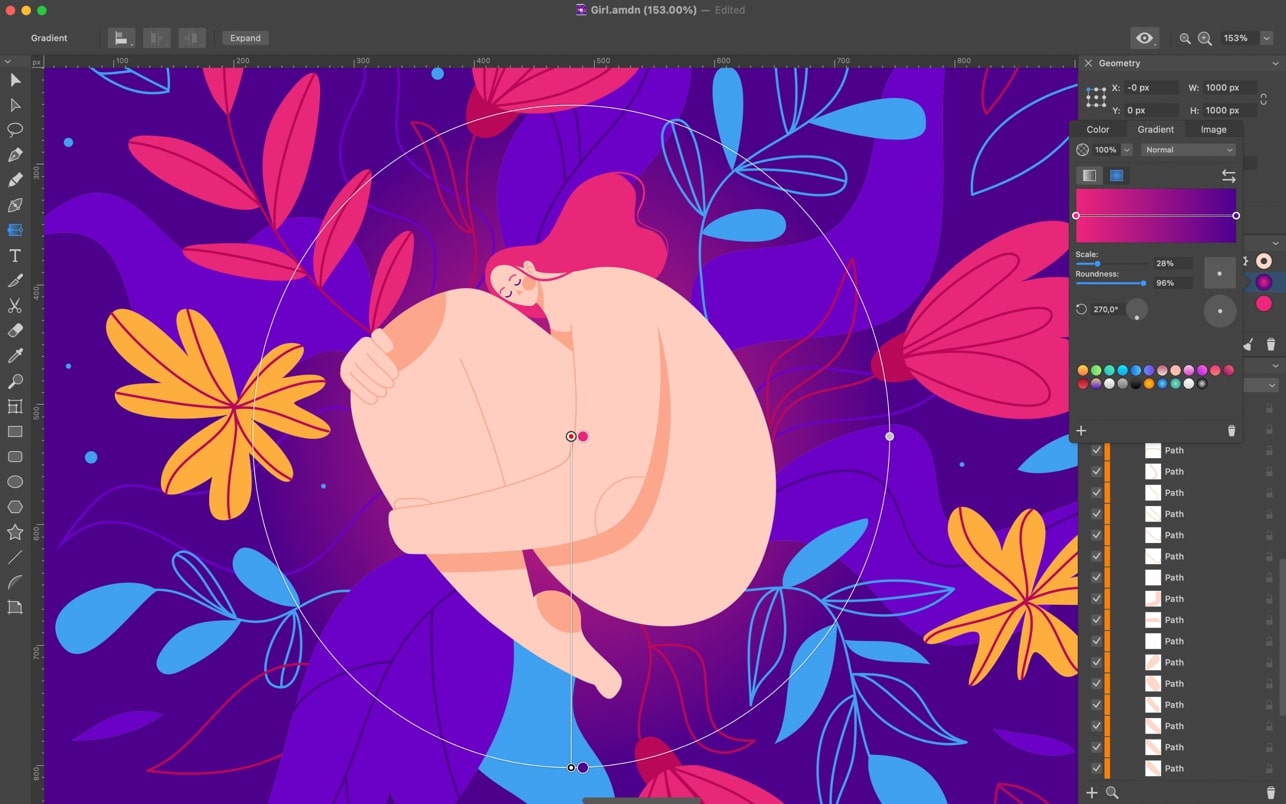The width and height of the screenshot is (1286, 804).
Task: Choose the radial gradient type button
Action: point(1116,176)
